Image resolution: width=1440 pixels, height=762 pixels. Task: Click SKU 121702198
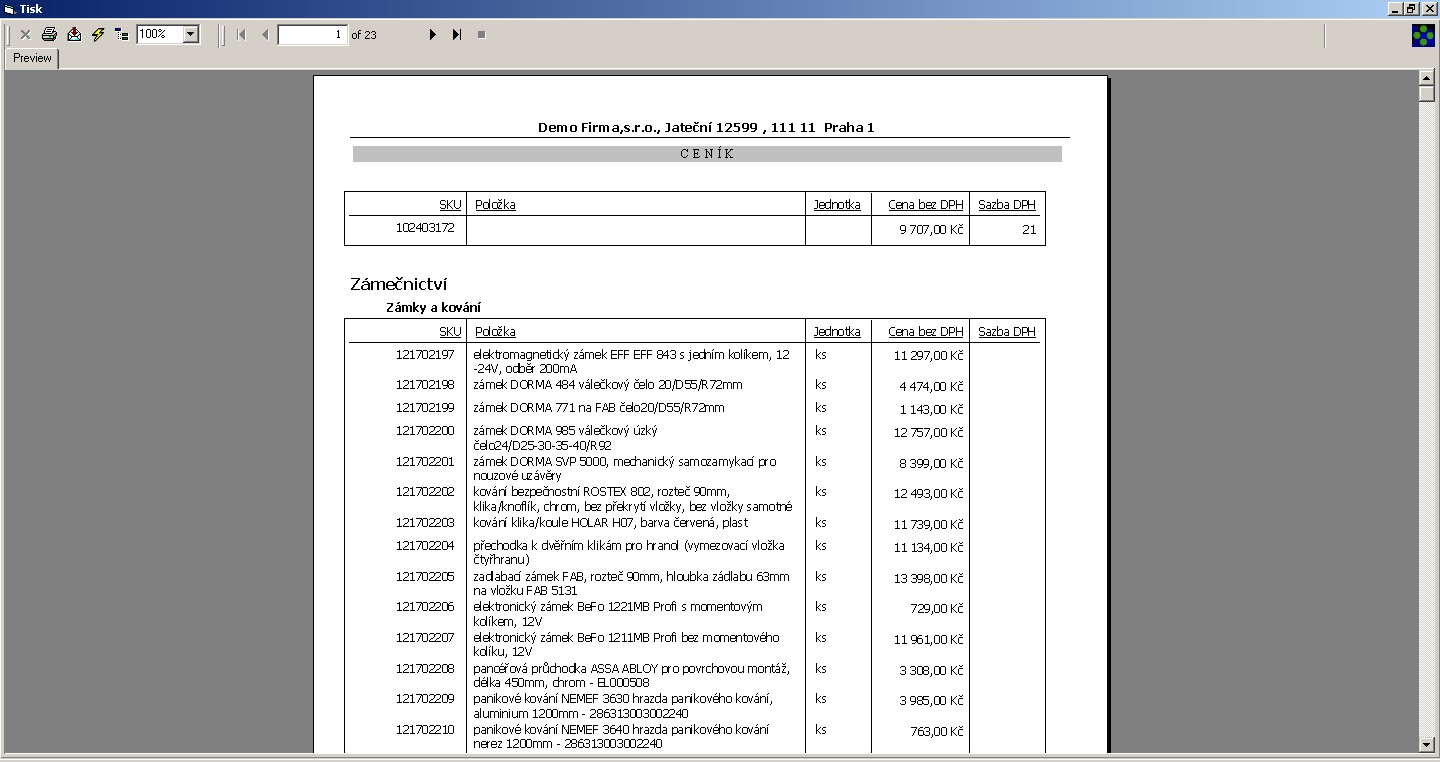[x=425, y=384]
